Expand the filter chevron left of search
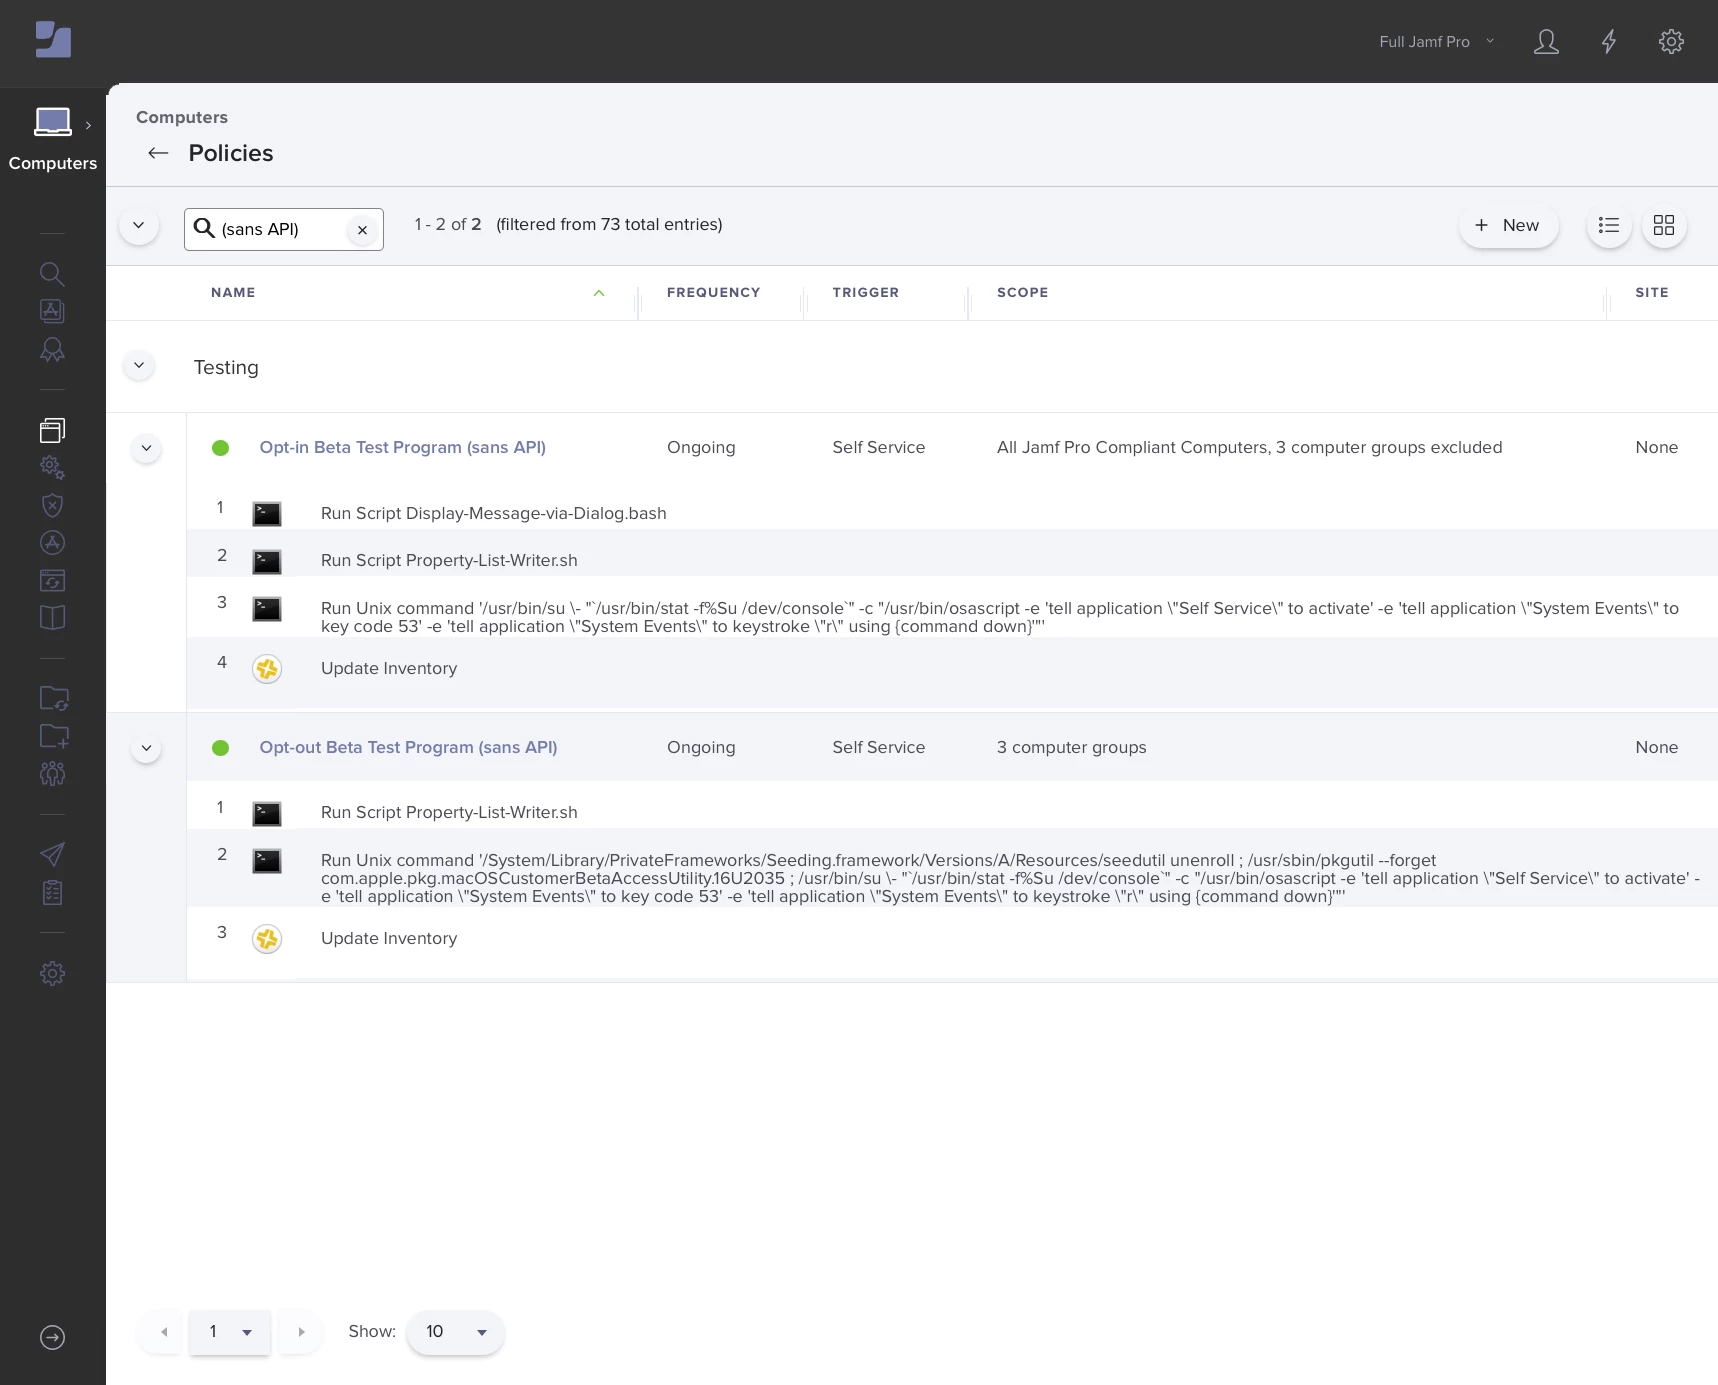 pyautogui.click(x=139, y=225)
